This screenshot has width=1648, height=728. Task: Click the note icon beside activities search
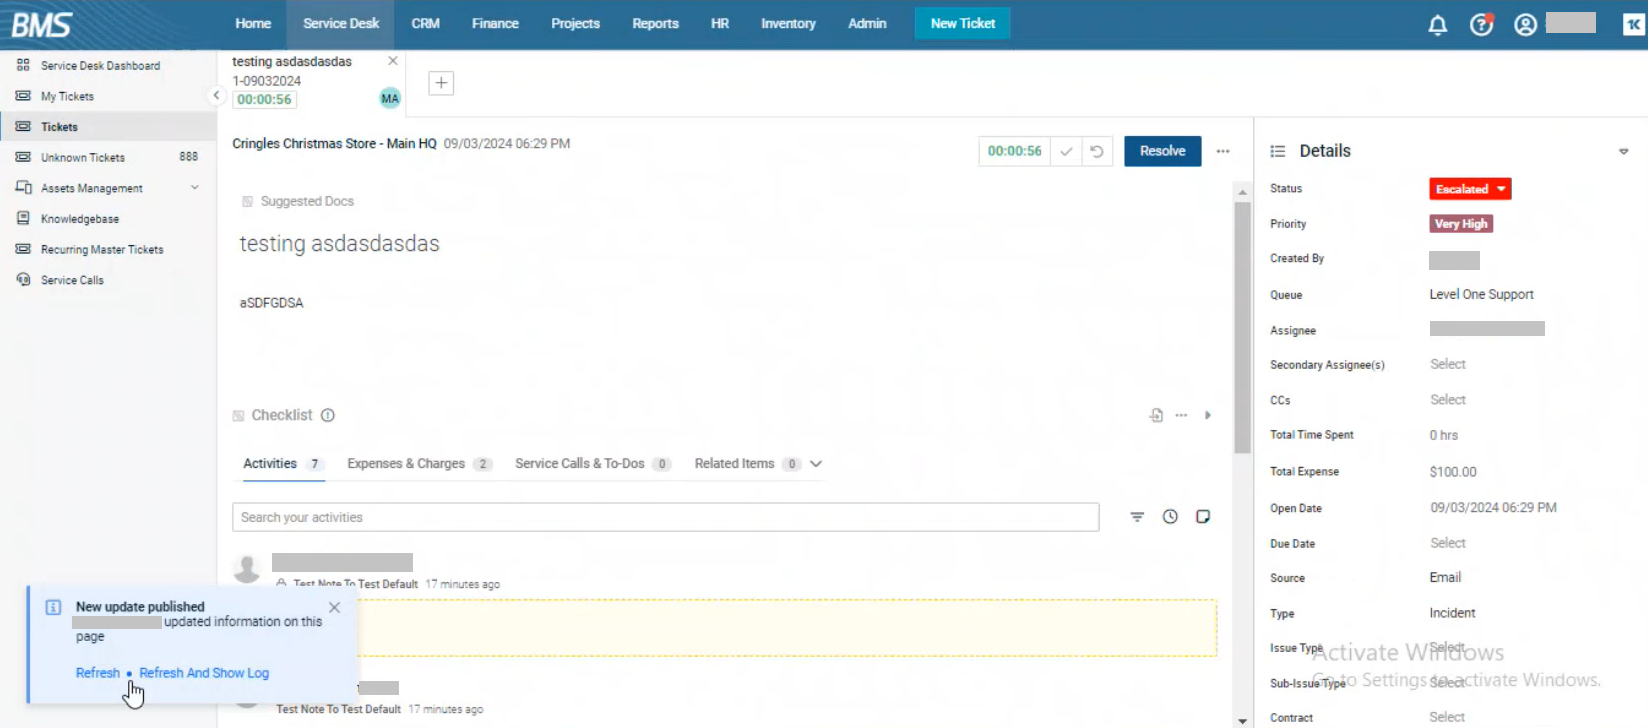[x=1203, y=517]
